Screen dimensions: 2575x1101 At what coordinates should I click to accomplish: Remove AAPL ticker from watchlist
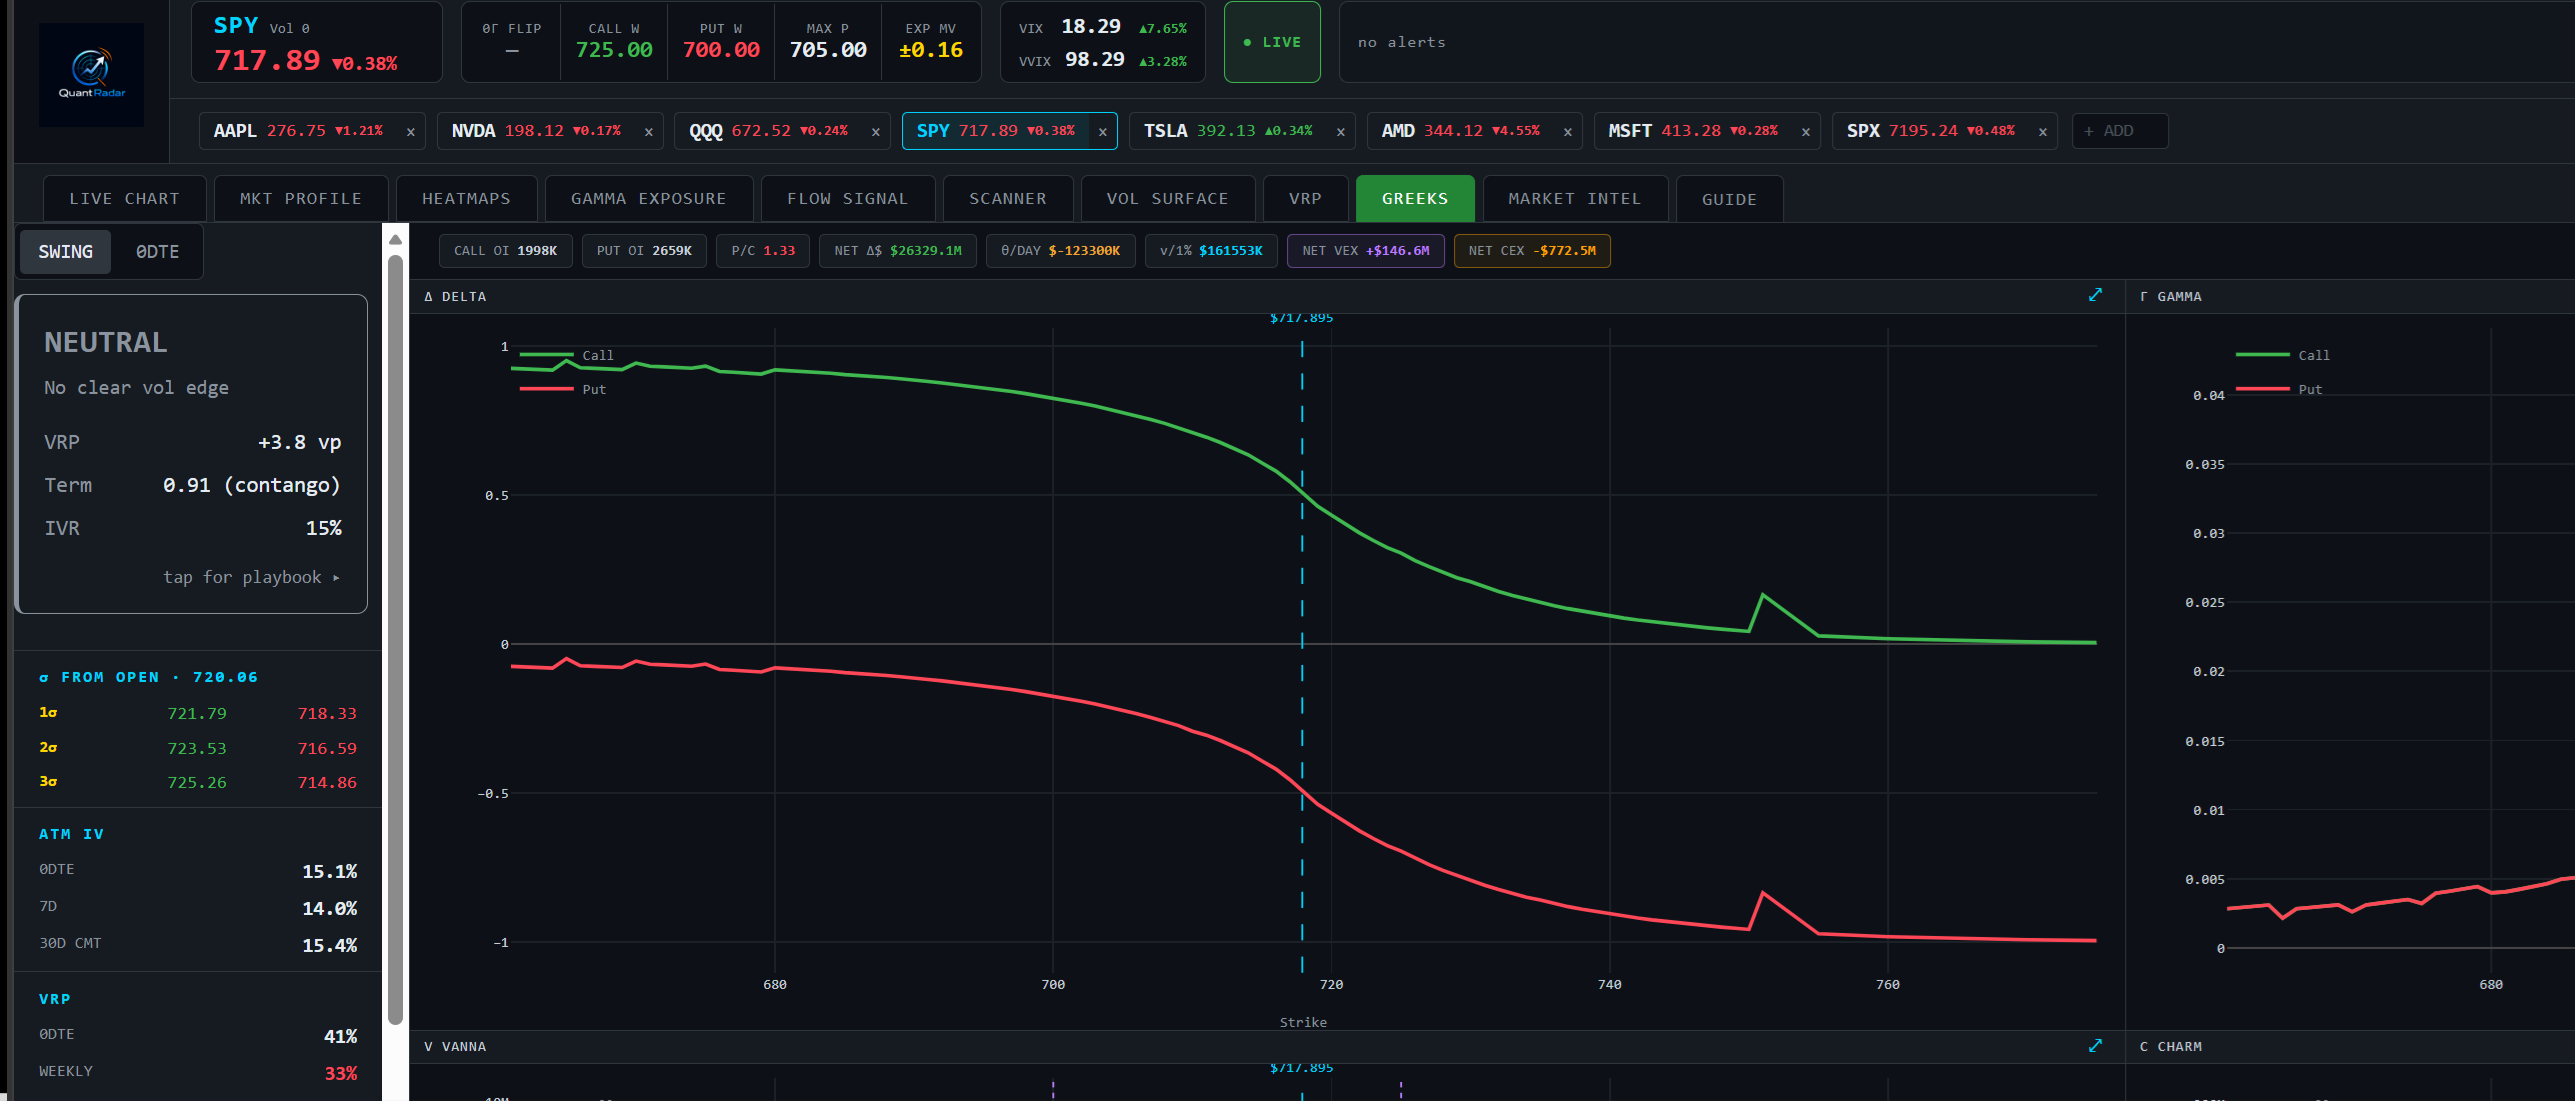pos(410,132)
